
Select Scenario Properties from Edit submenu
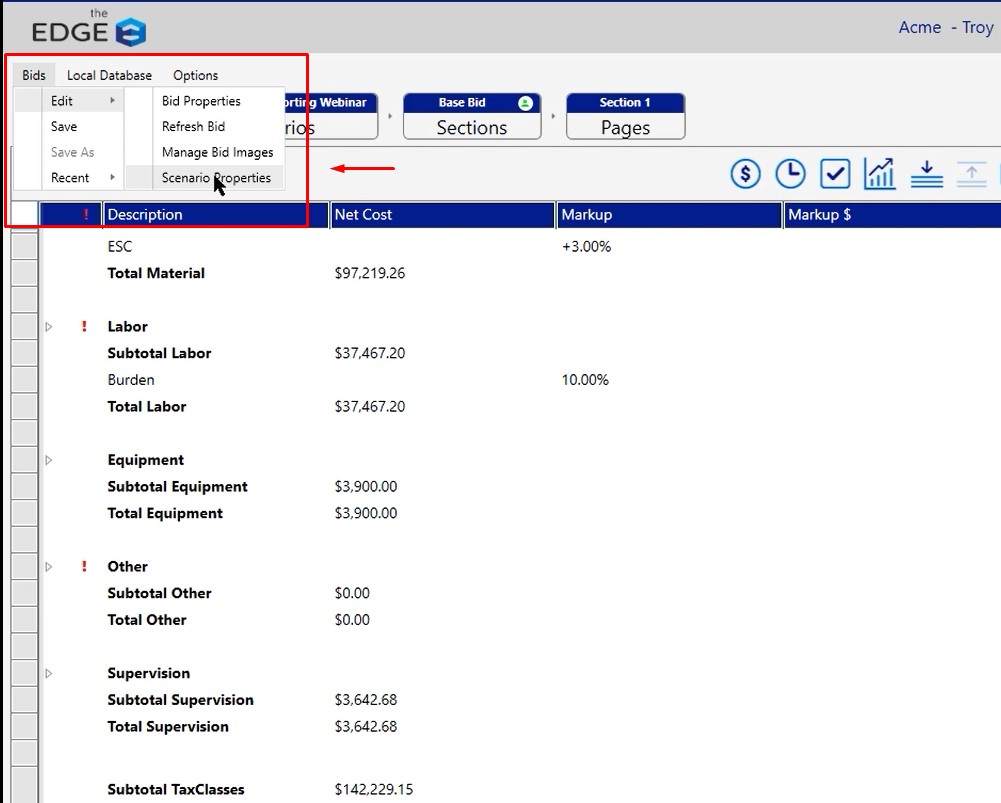pos(216,178)
